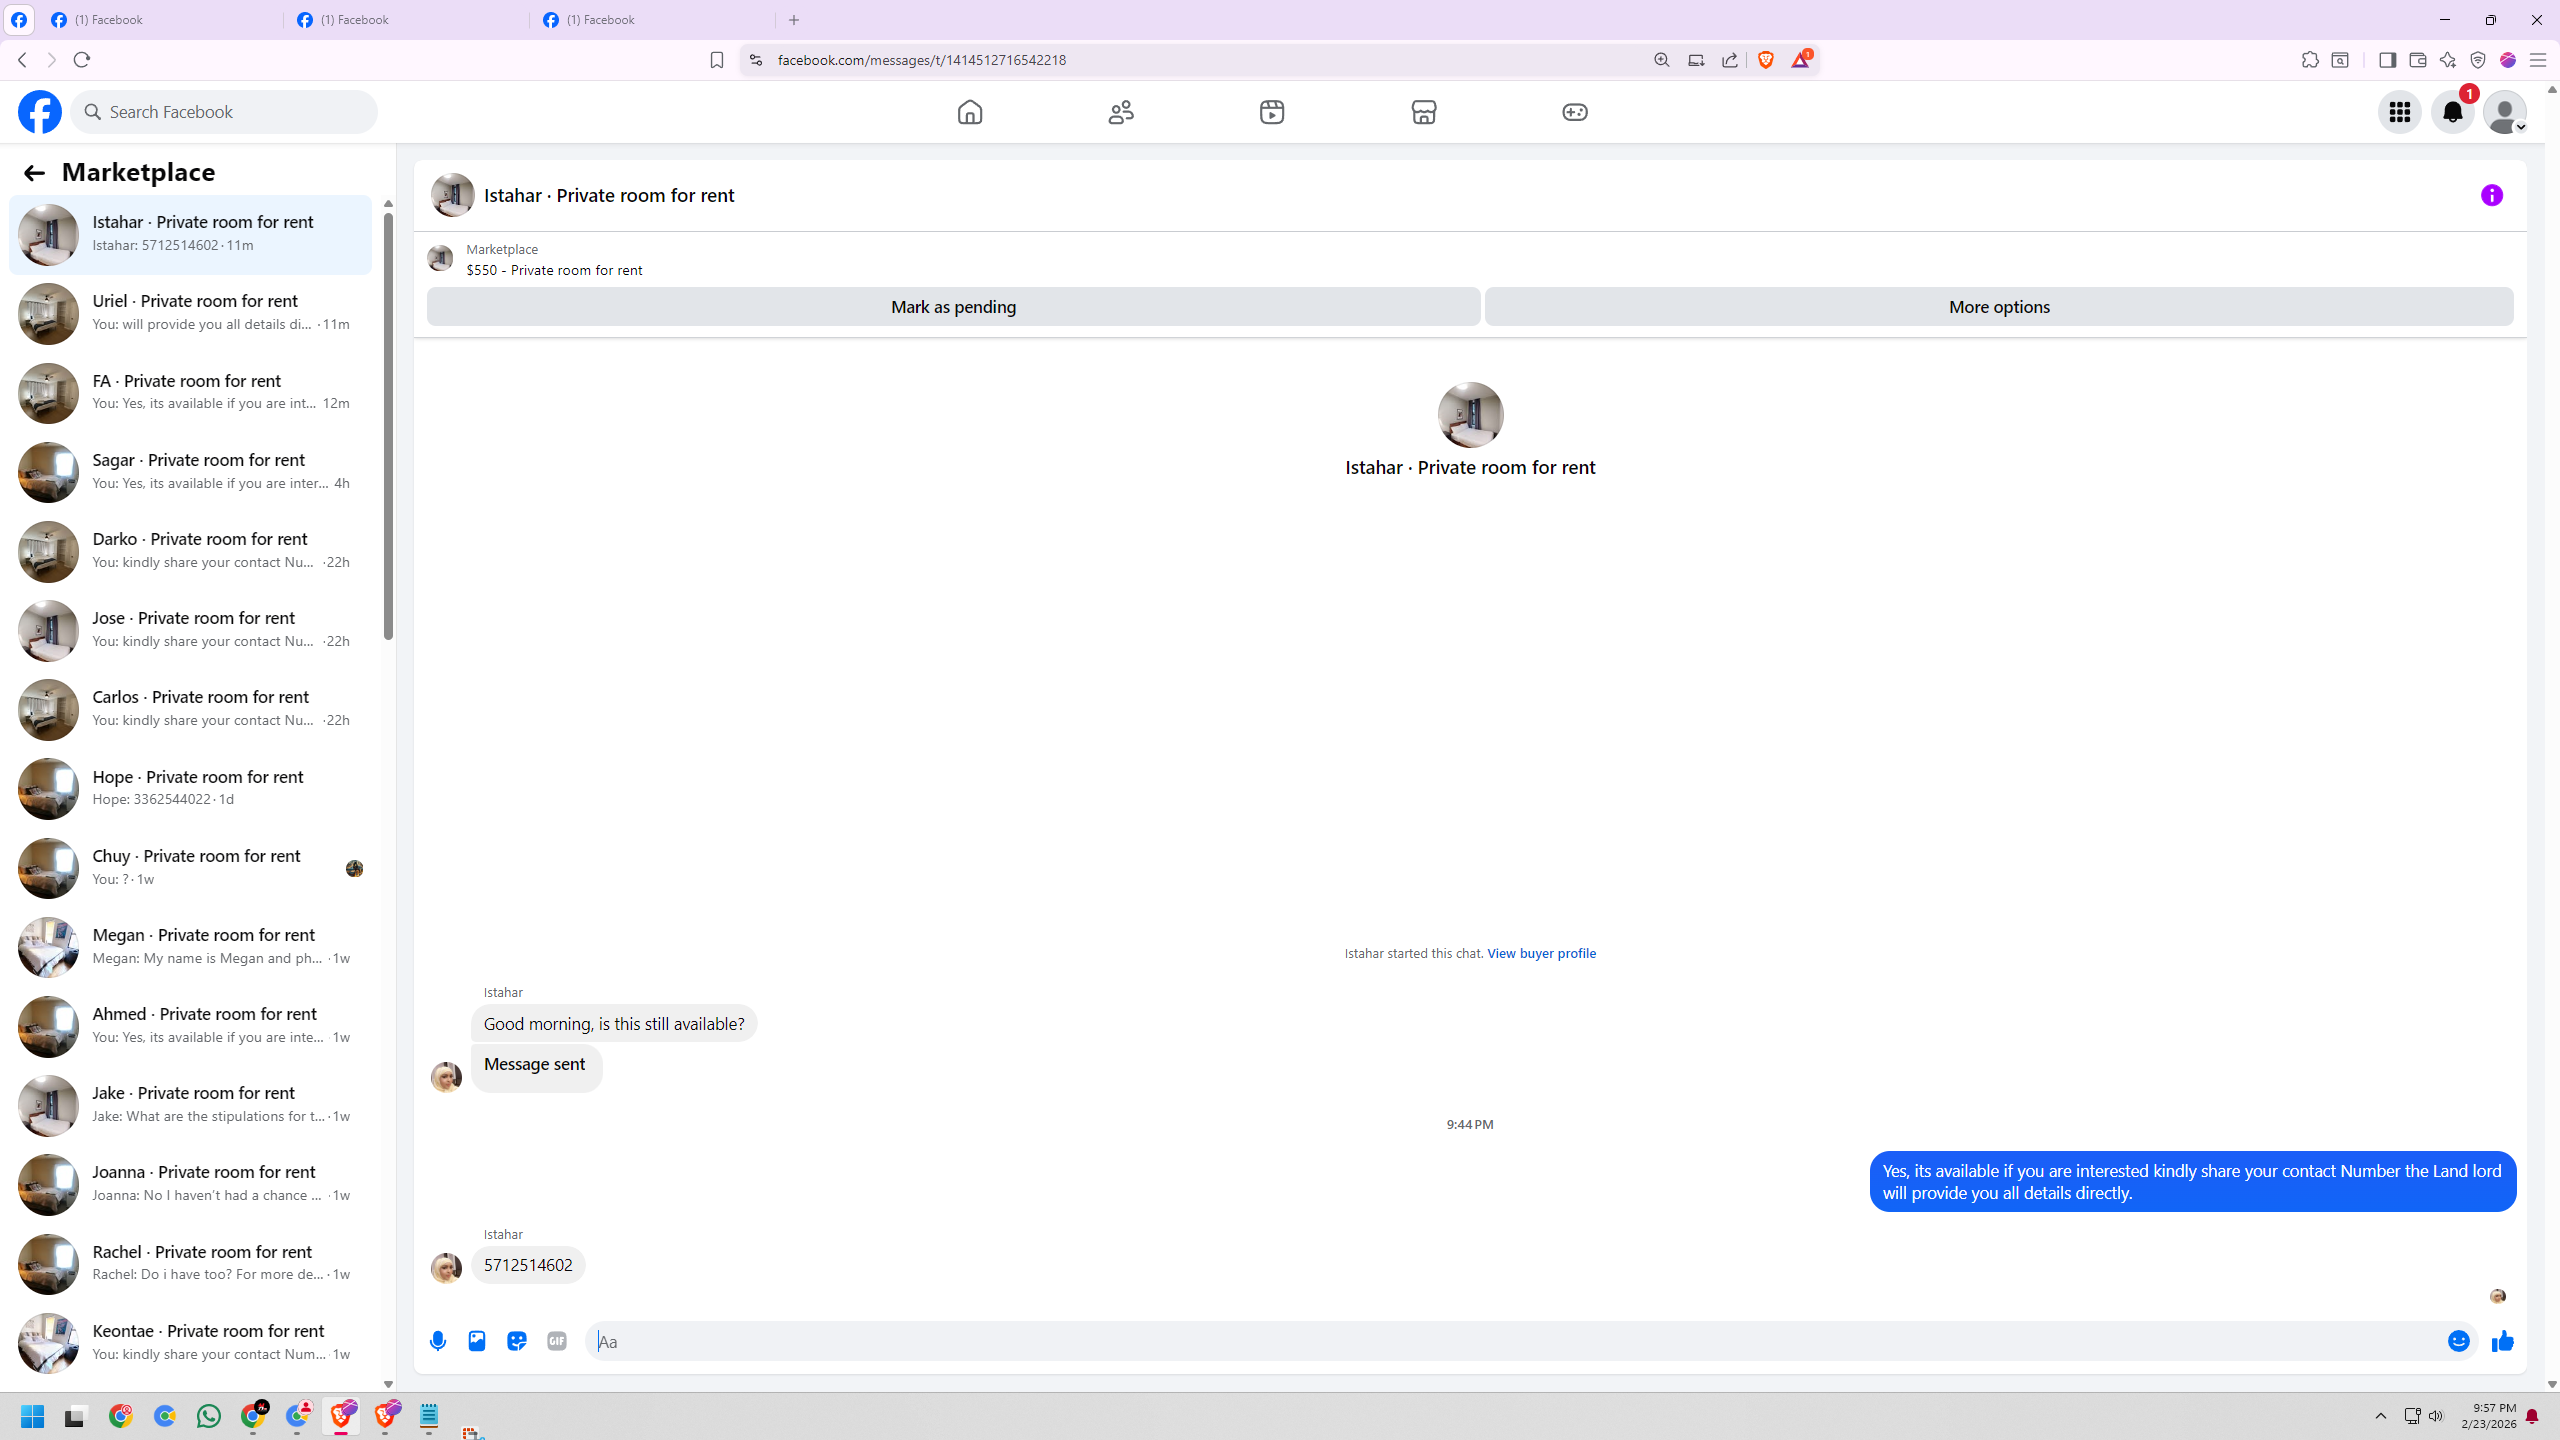The width and height of the screenshot is (2560, 1440).
Task: Click Mark as pending button
Action: [x=952, y=307]
